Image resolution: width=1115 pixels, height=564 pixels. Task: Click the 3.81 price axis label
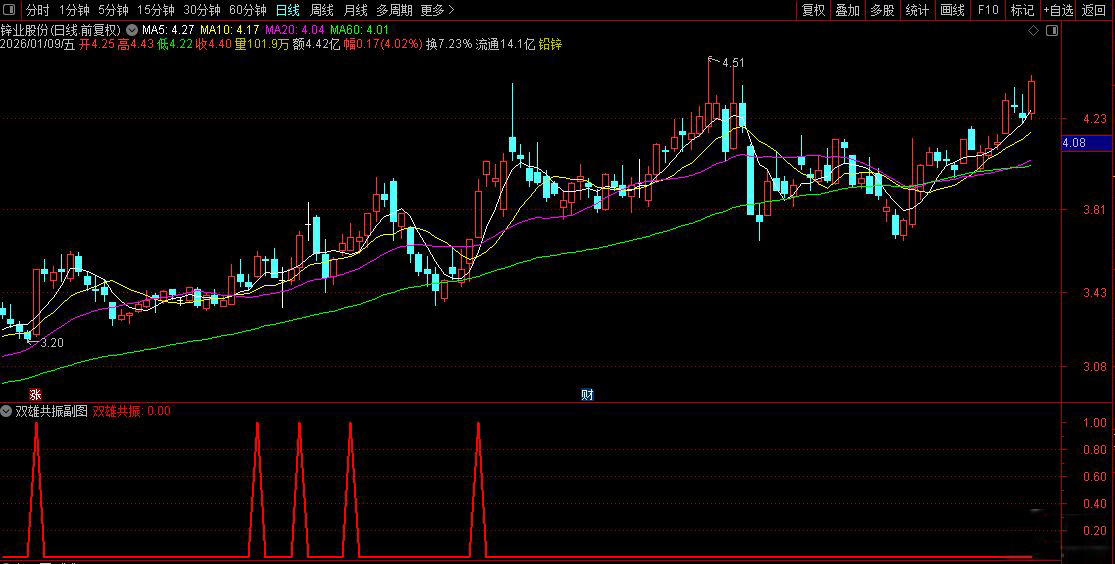click(x=1094, y=210)
